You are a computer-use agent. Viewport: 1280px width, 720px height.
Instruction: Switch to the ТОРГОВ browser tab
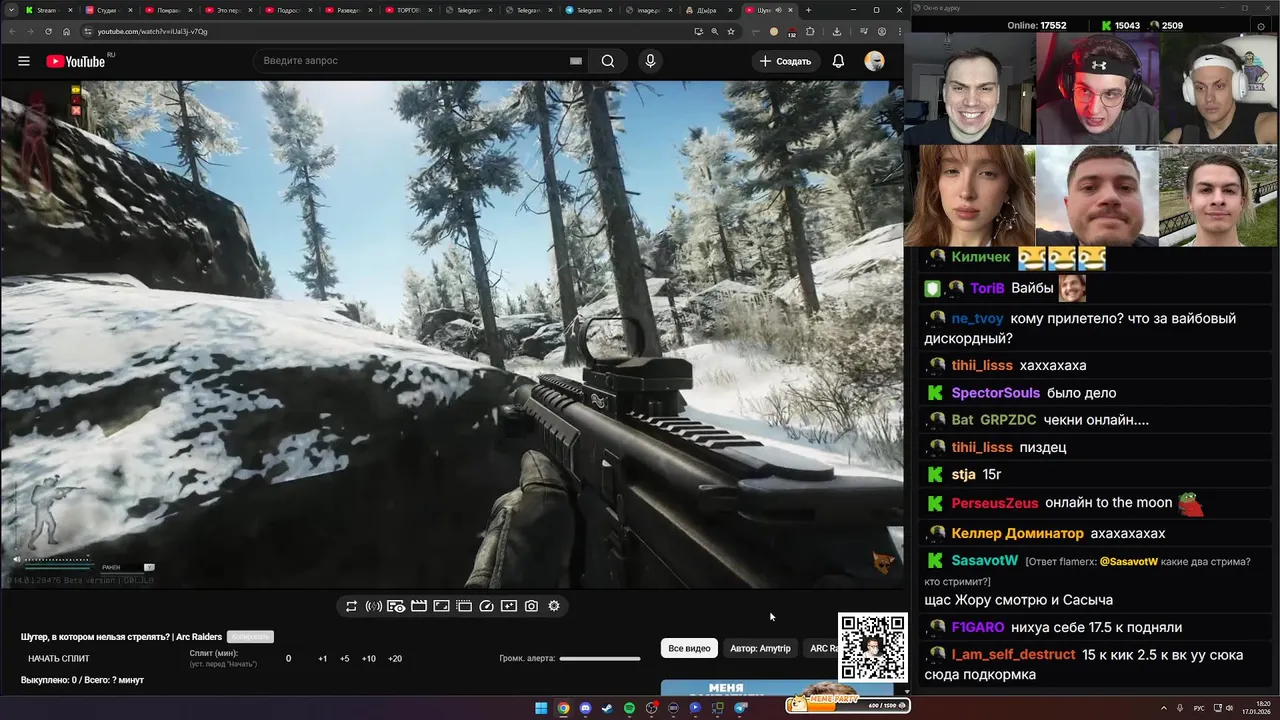(408, 10)
